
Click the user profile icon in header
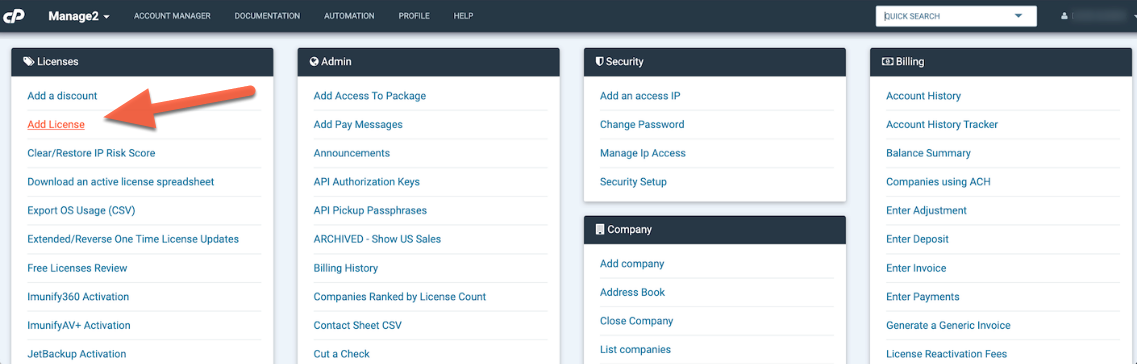pos(1065,16)
